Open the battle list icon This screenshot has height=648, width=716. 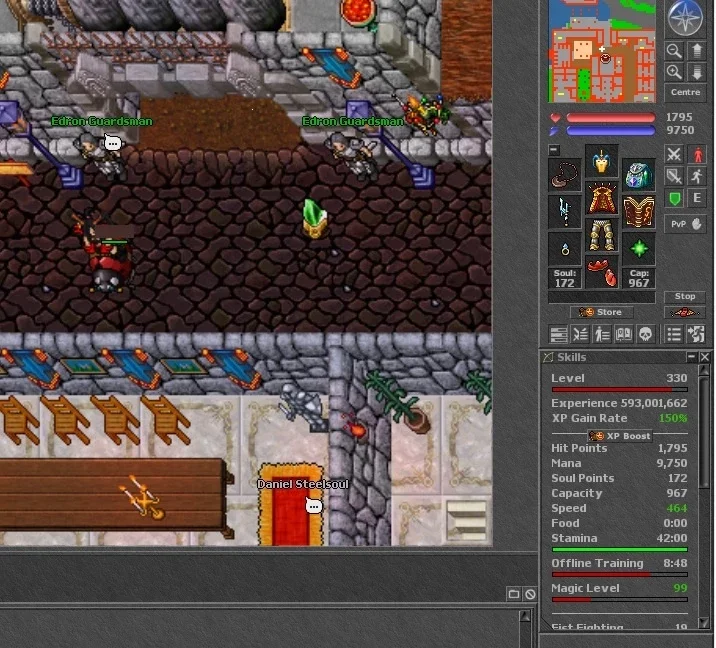coord(580,335)
